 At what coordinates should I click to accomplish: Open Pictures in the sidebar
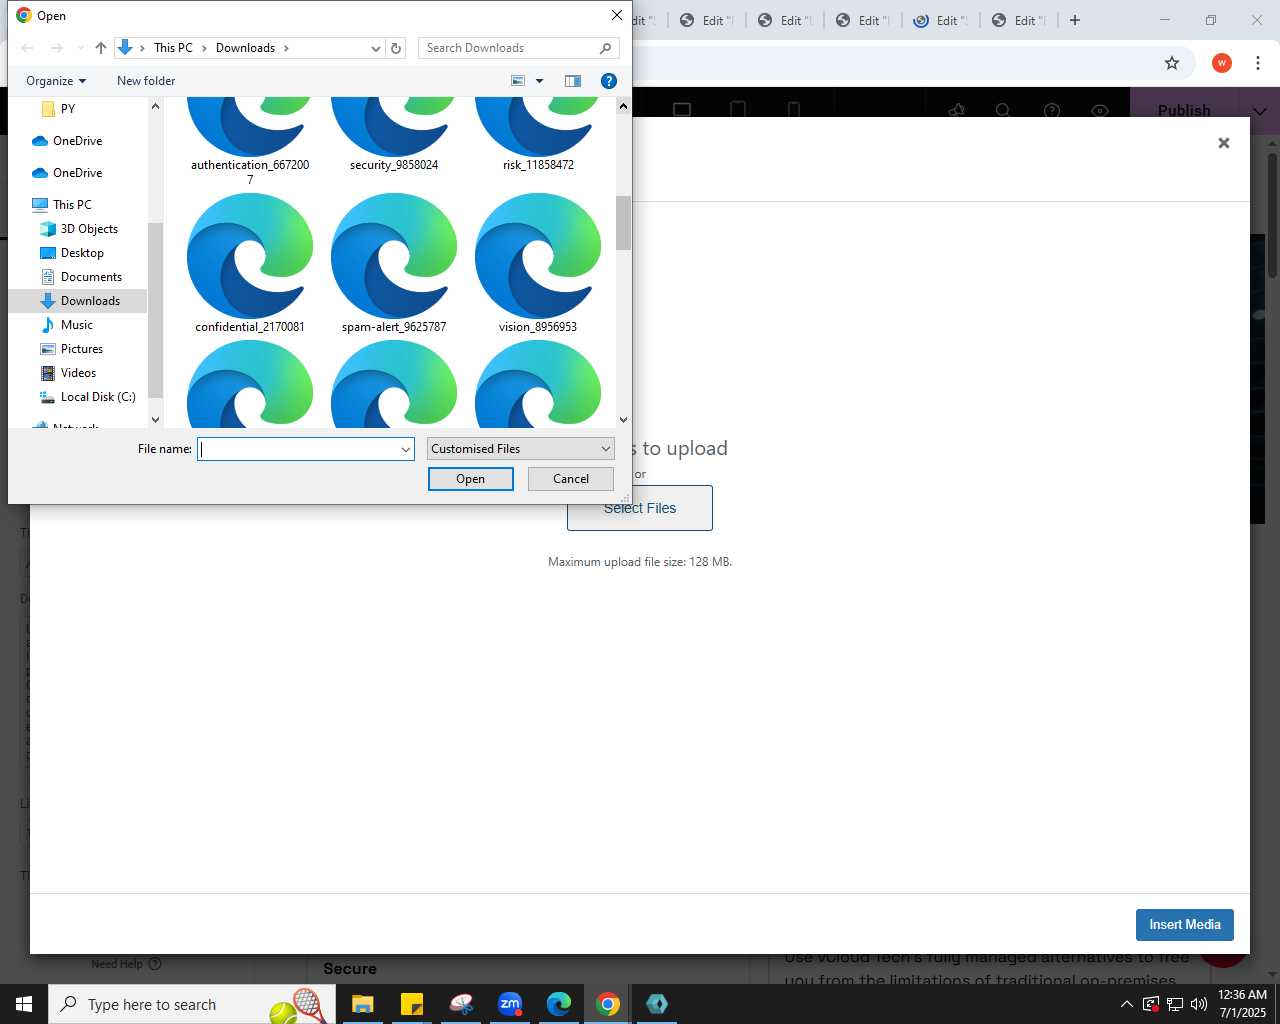(81, 349)
